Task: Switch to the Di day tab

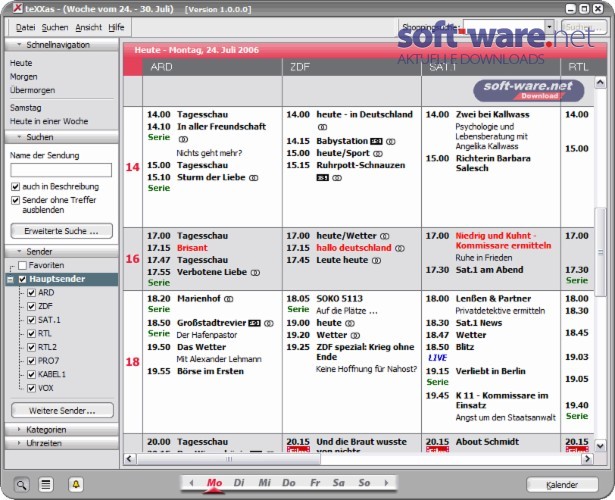Action: pos(239,483)
